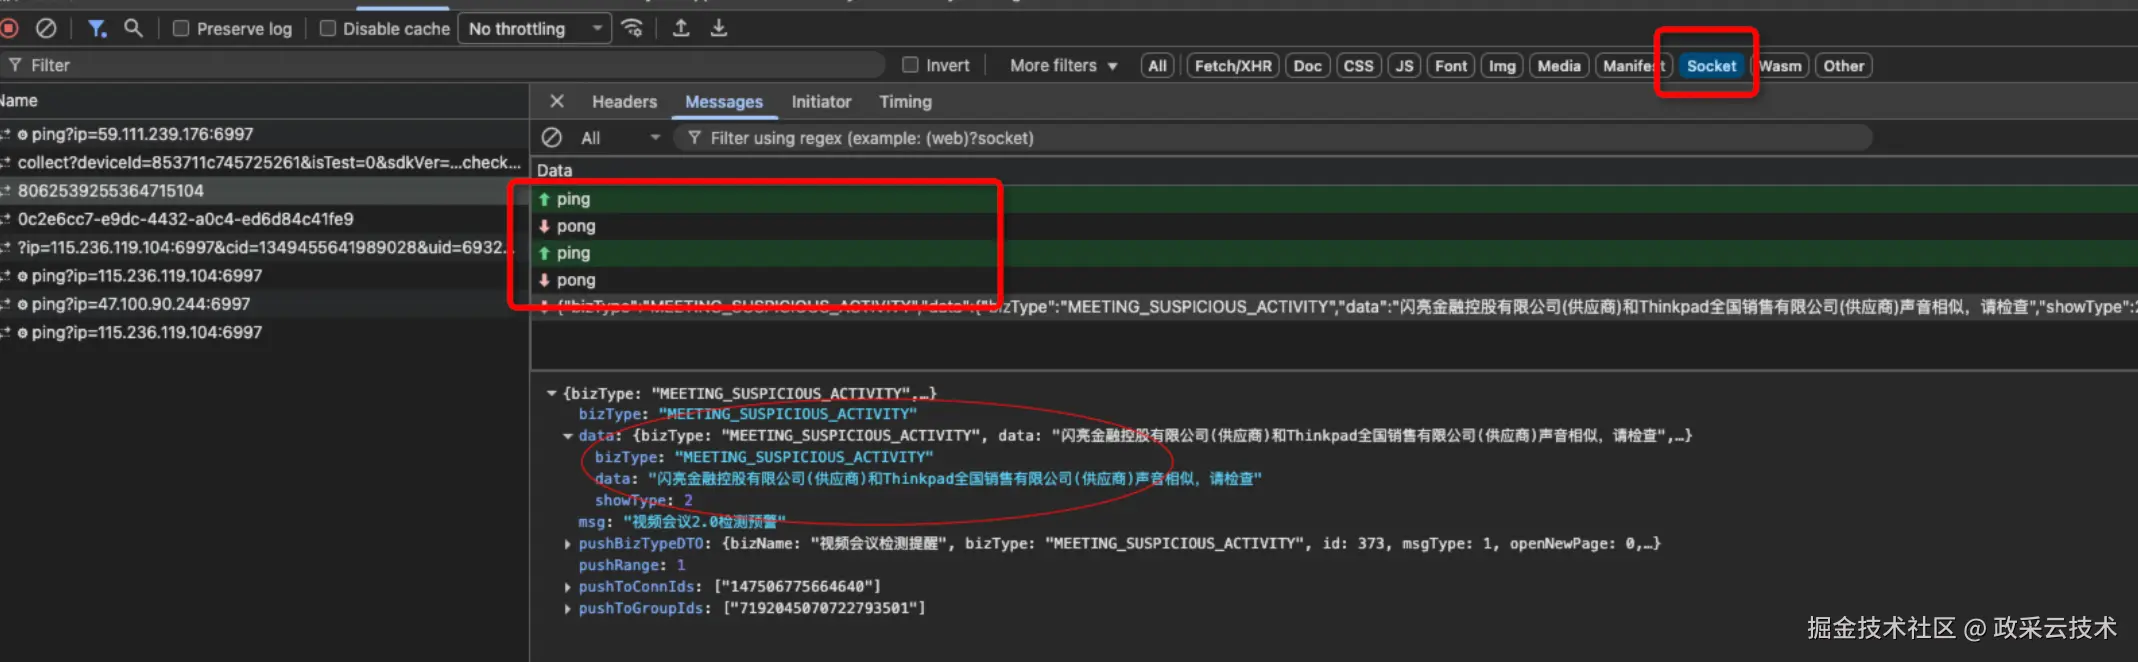Collapse the data object node
2138x662 pixels.
click(567, 435)
